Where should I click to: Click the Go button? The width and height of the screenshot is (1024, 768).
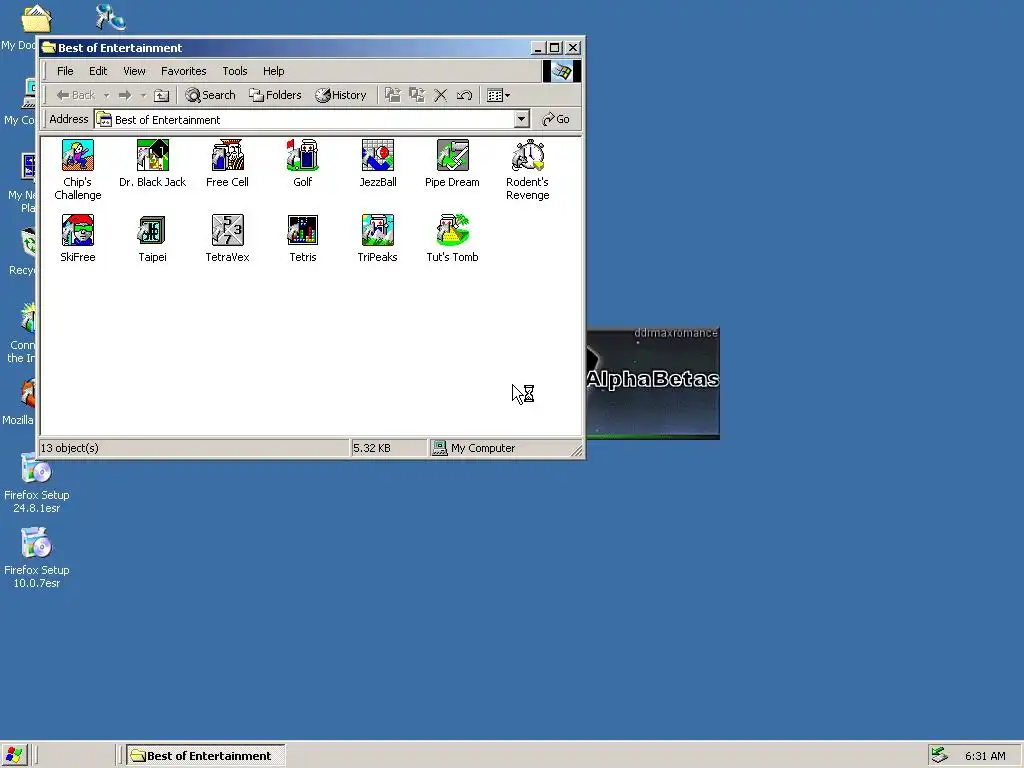(556, 119)
